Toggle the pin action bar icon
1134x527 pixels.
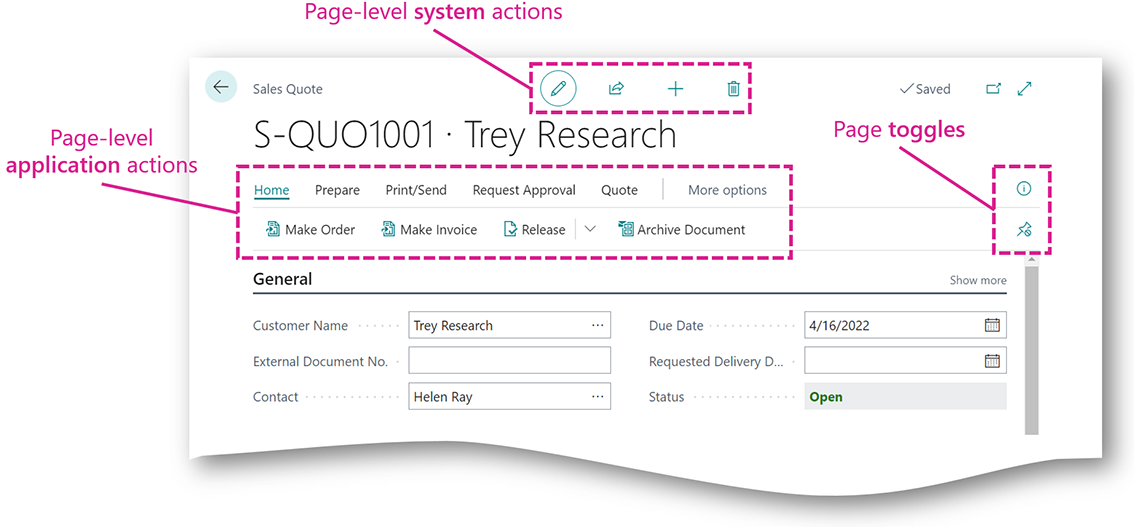1023,231
